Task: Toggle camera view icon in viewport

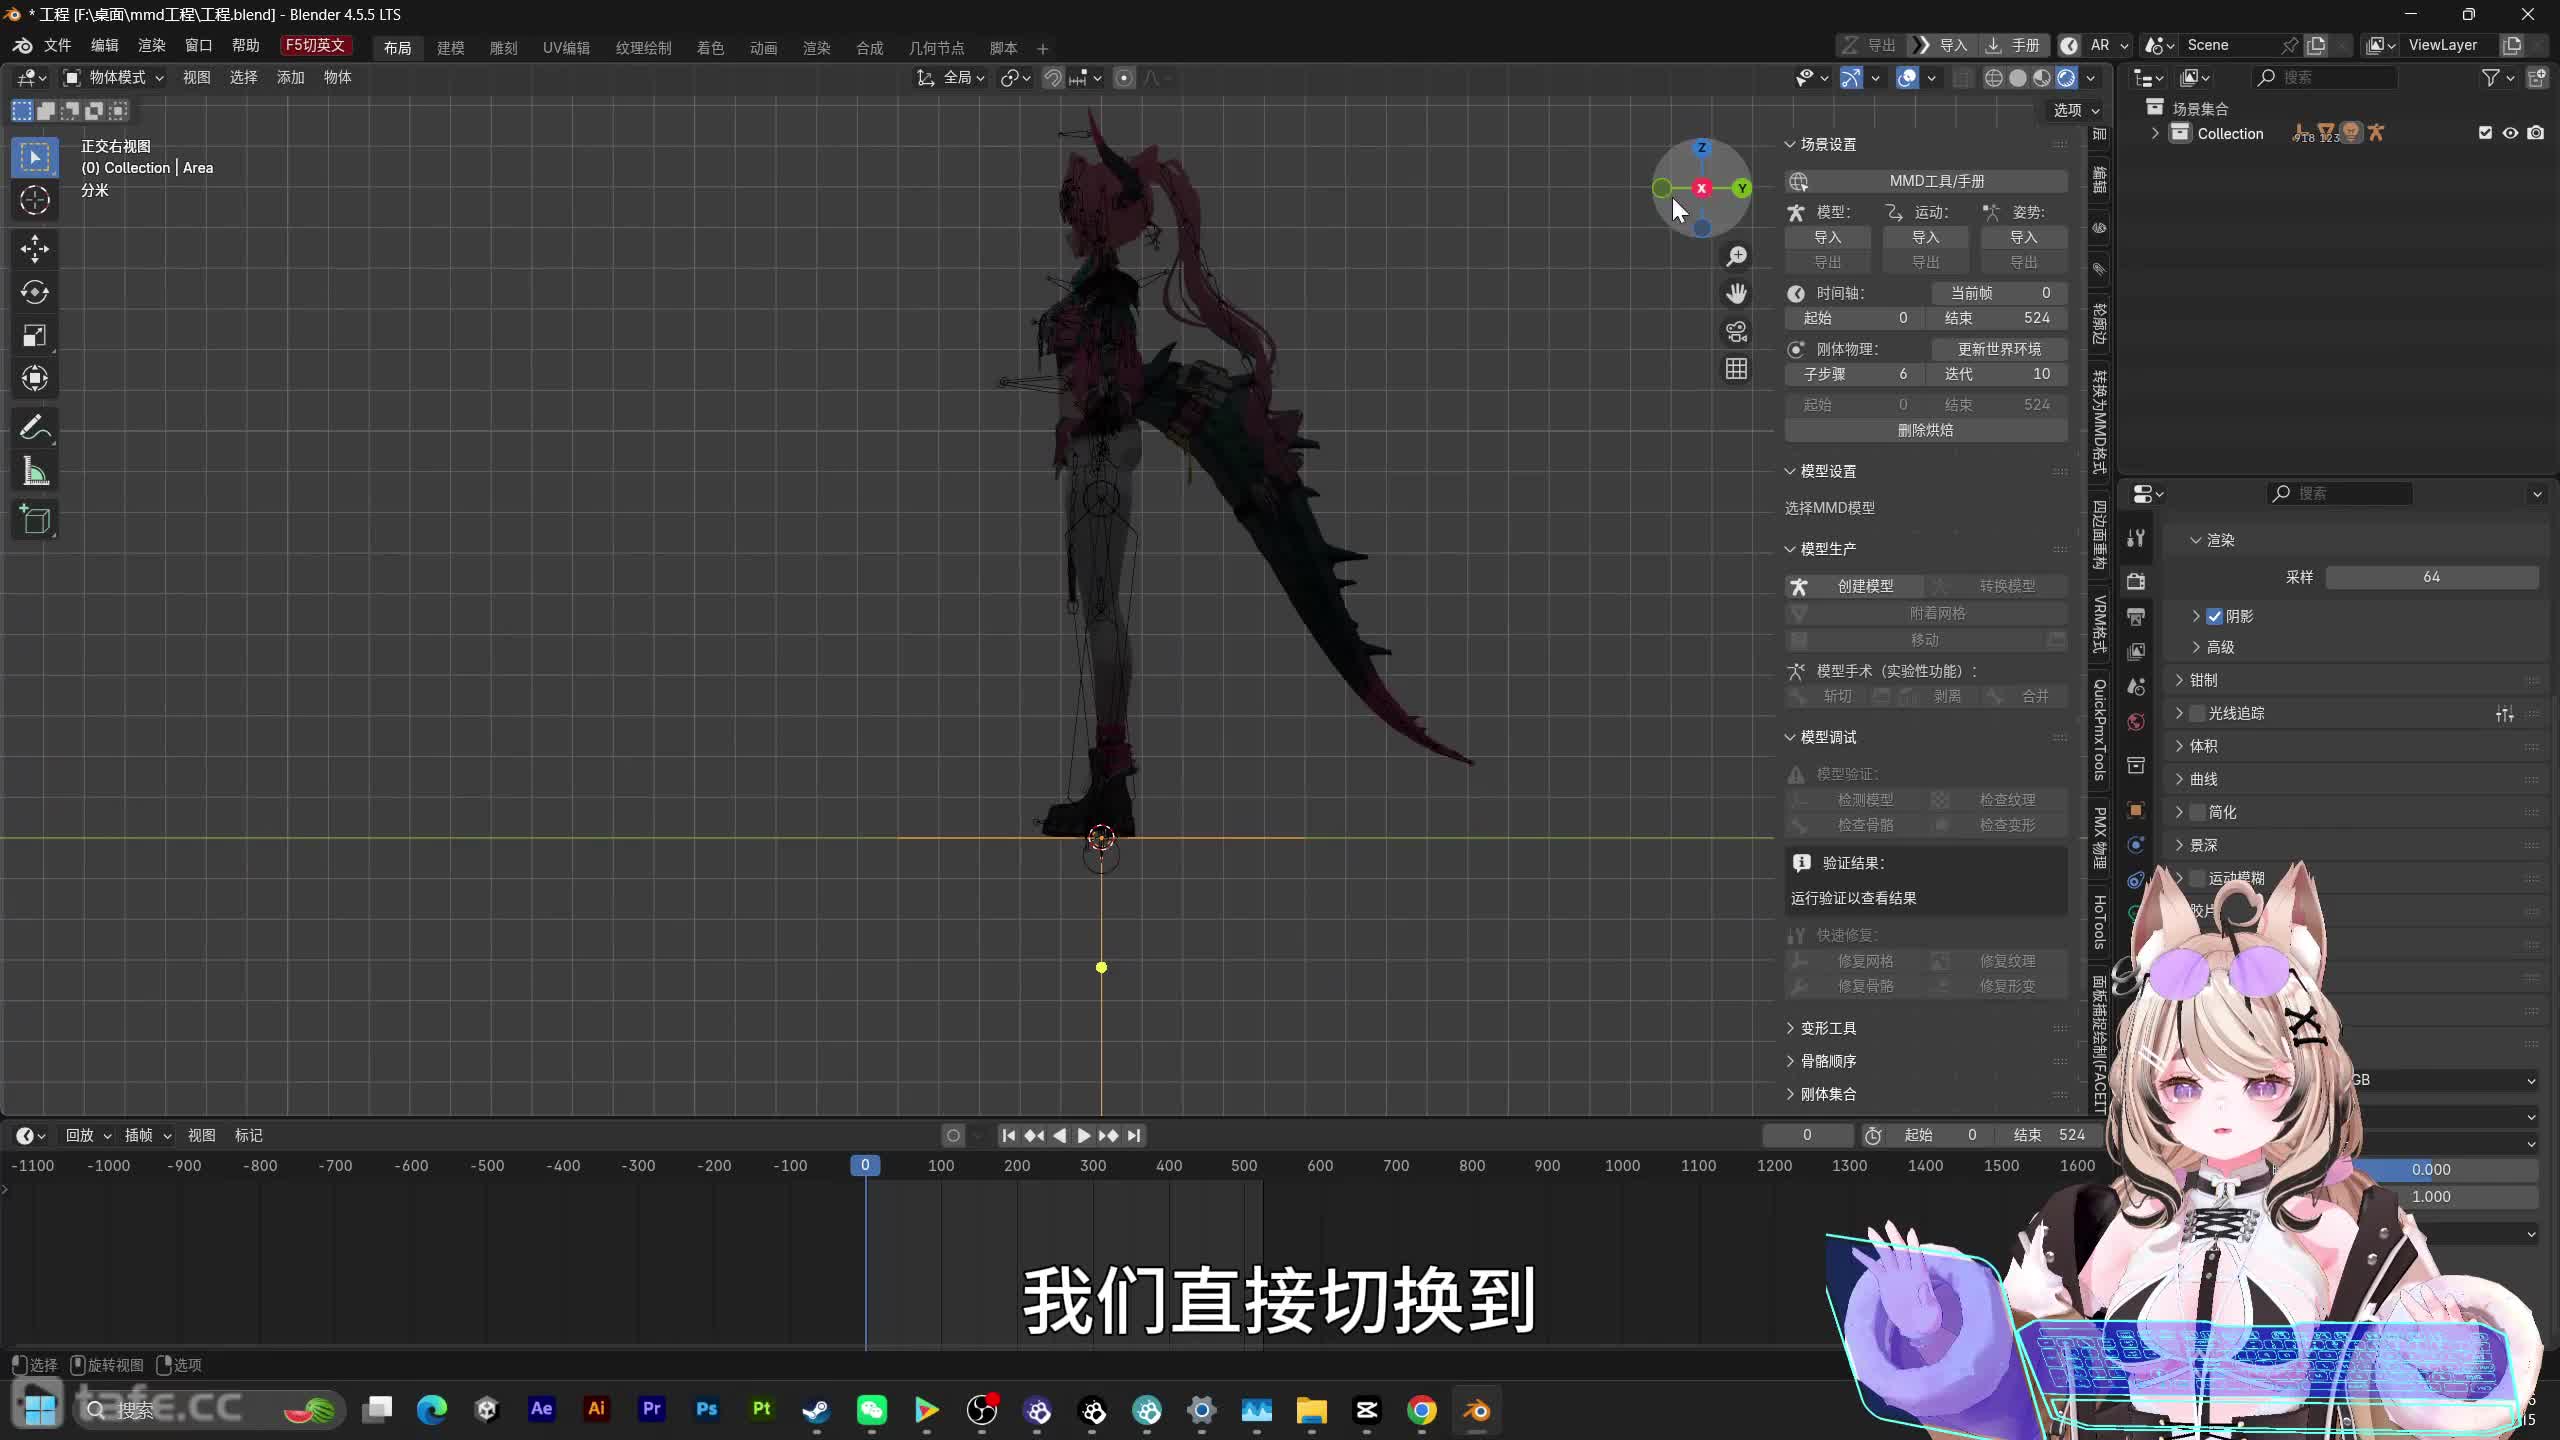Action: pos(1737,331)
